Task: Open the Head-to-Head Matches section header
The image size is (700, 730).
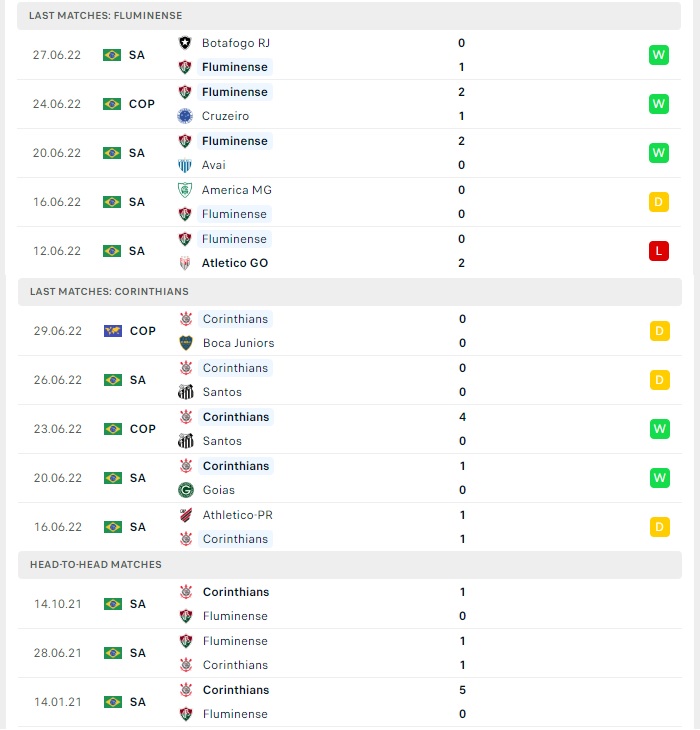Action: (350, 565)
